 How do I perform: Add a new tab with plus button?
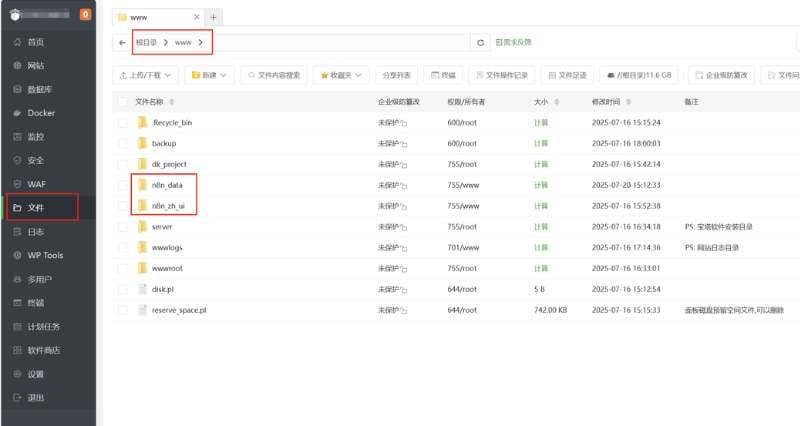(213, 17)
